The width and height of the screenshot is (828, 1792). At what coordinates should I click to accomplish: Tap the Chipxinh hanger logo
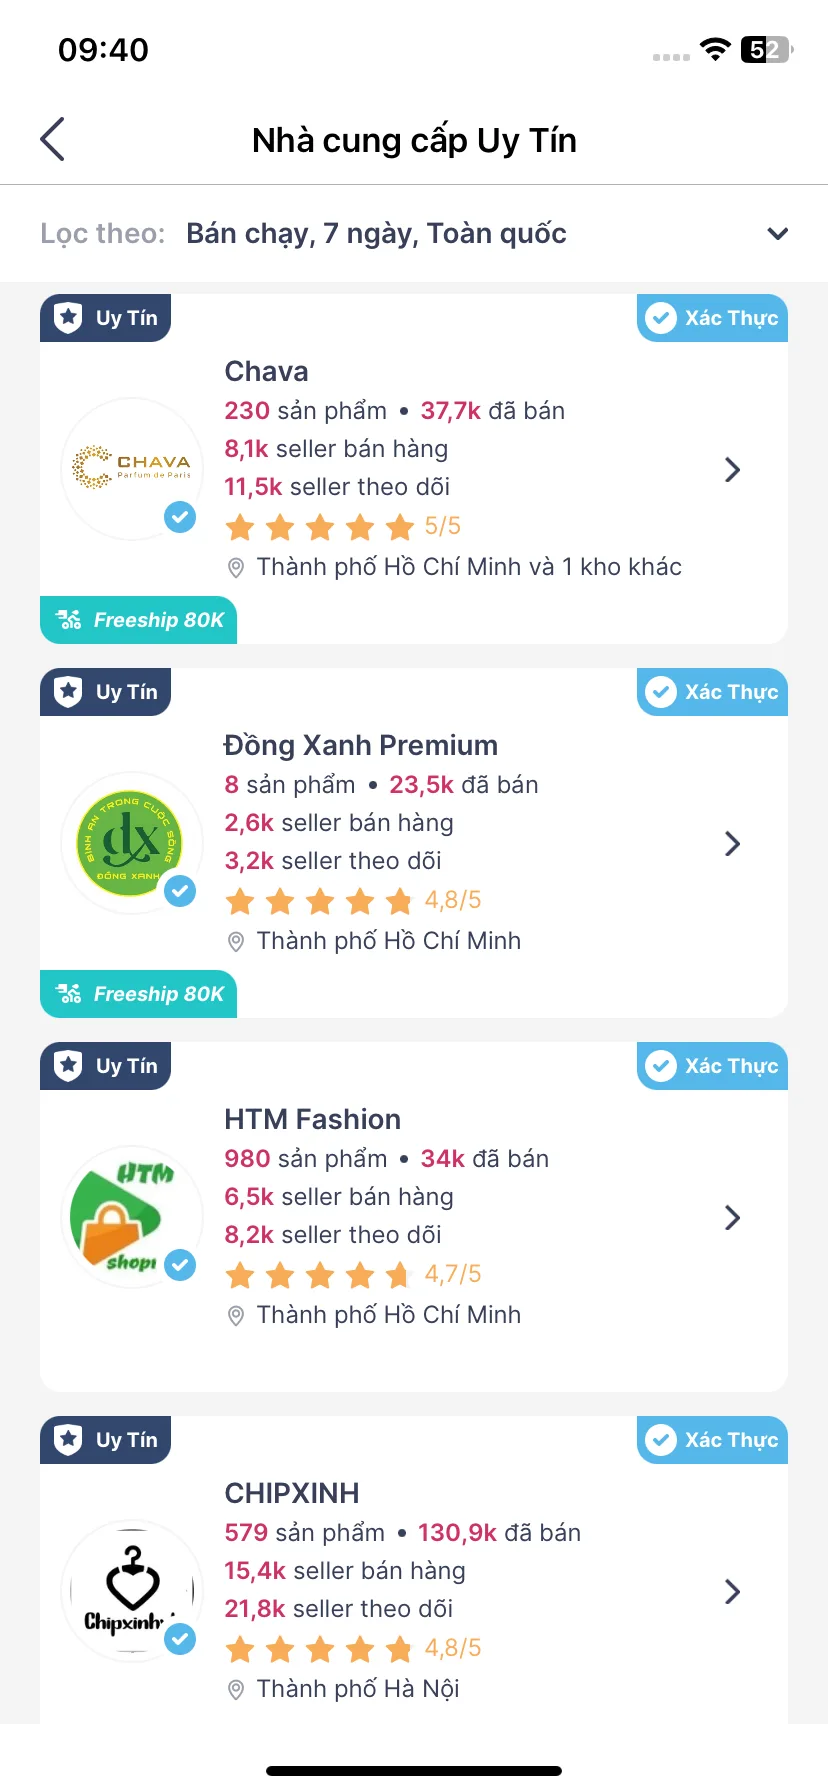(132, 1591)
